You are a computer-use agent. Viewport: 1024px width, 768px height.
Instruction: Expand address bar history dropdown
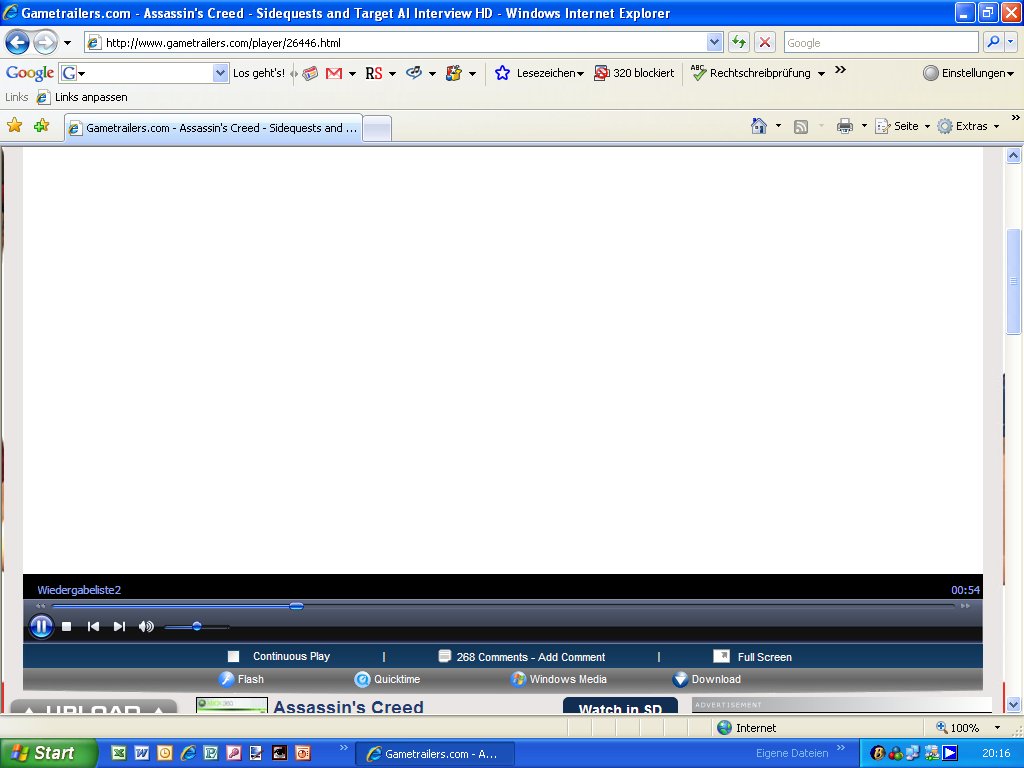coord(714,42)
